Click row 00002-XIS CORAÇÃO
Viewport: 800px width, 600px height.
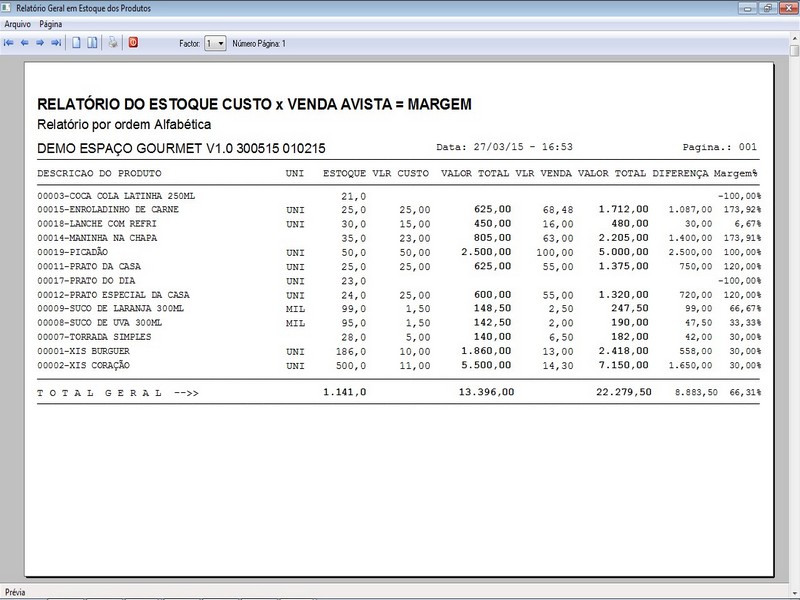[399, 366]
